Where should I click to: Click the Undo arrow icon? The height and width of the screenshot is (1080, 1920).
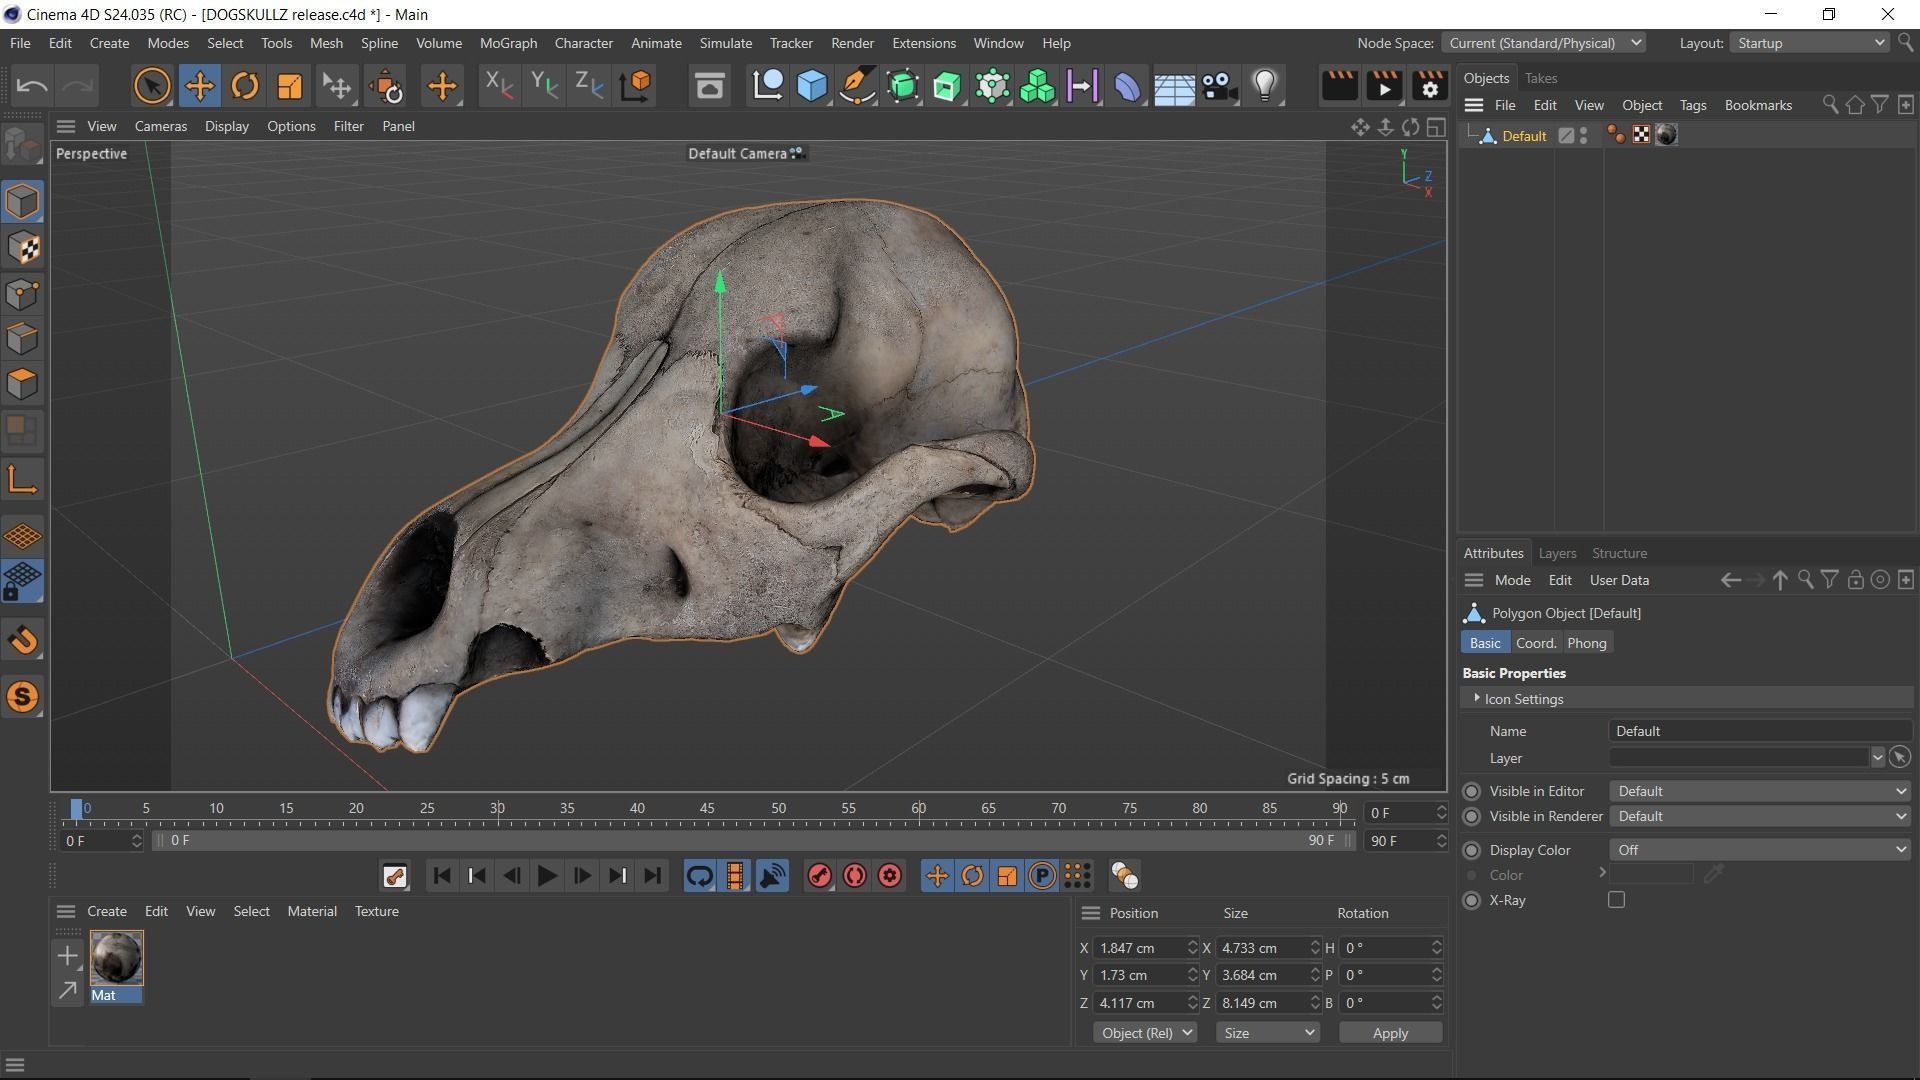[32, 86]
